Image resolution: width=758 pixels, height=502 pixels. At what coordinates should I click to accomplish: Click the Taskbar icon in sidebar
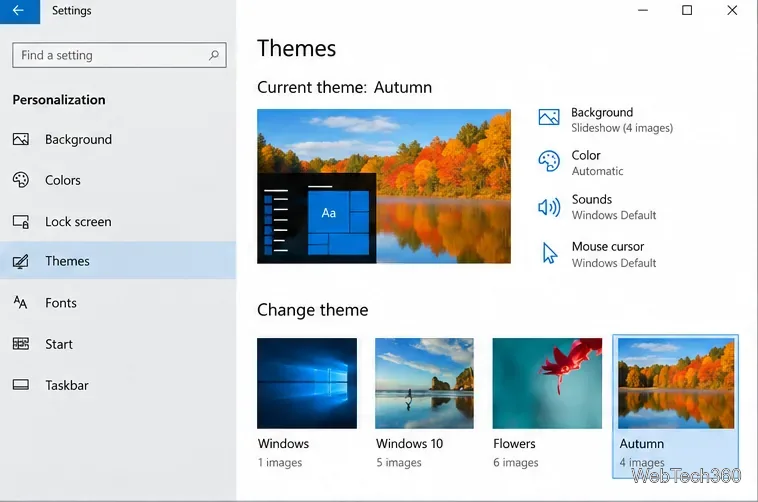tap(21, 385)
